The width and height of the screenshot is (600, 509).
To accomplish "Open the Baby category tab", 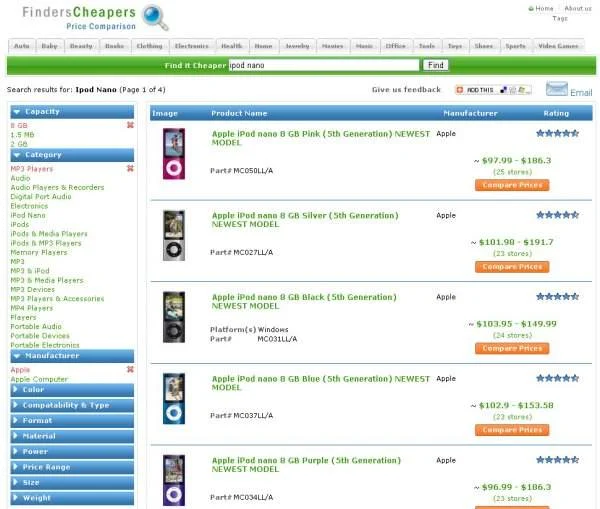I will [x=50, y=46].
